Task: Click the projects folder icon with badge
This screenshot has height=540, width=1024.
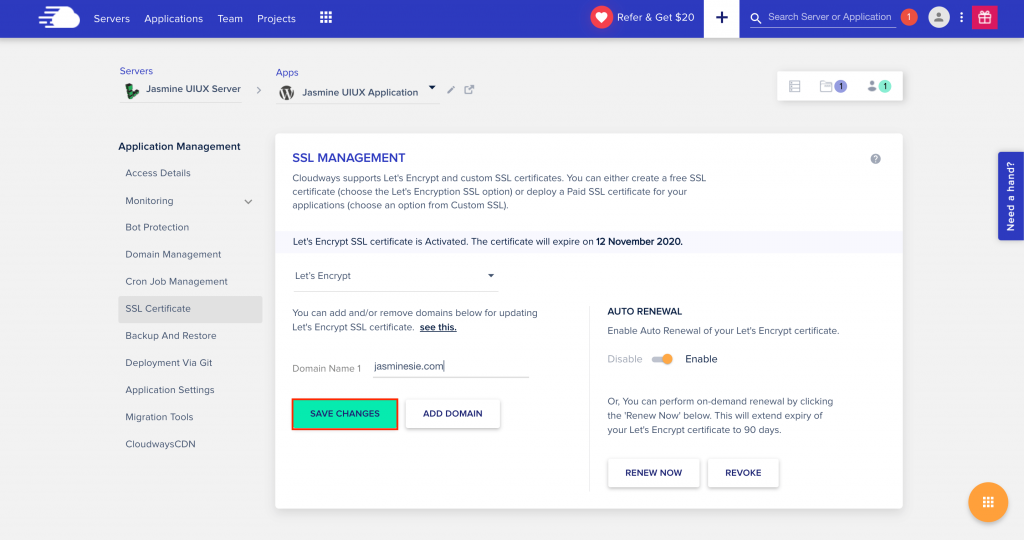Action: tap(833, 86)
